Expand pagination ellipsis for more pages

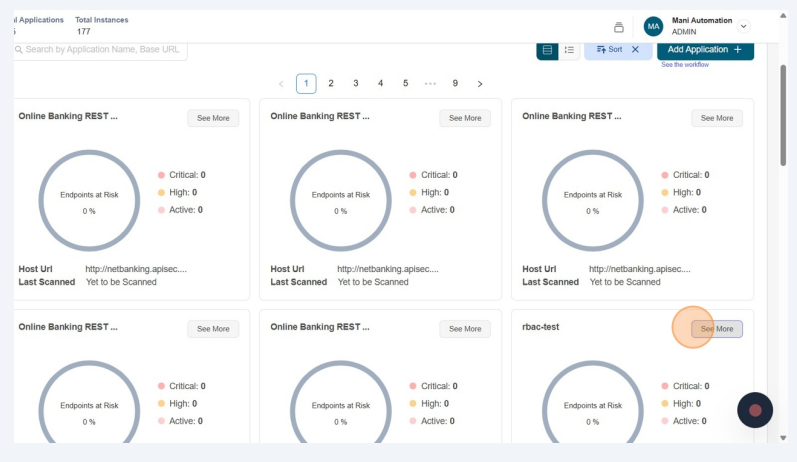tap(430, 84)
